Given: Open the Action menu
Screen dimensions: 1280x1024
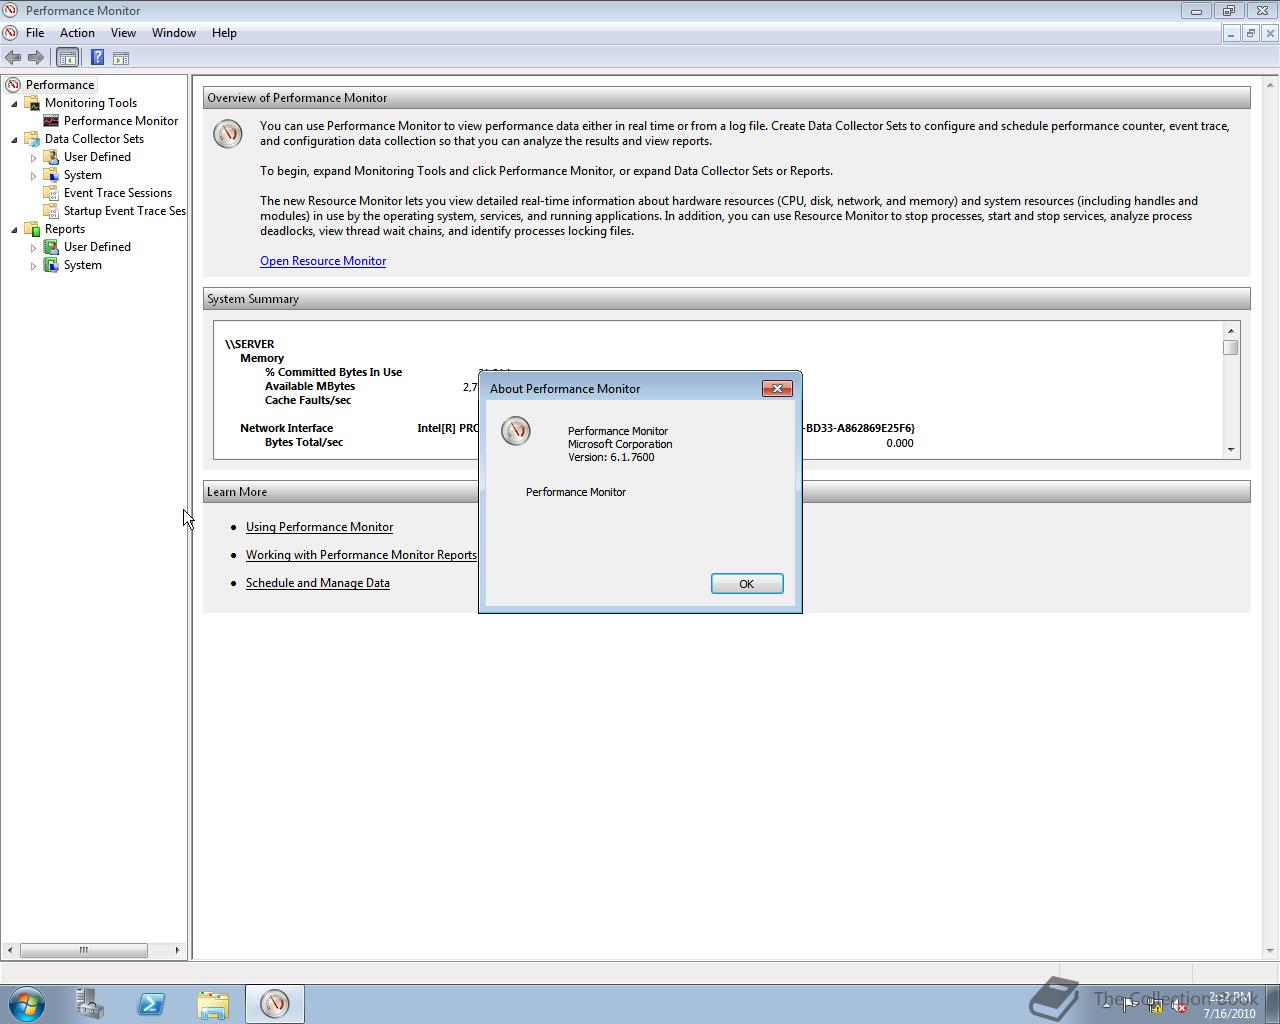Looking at the screenshot, I should tap(77, 33).
